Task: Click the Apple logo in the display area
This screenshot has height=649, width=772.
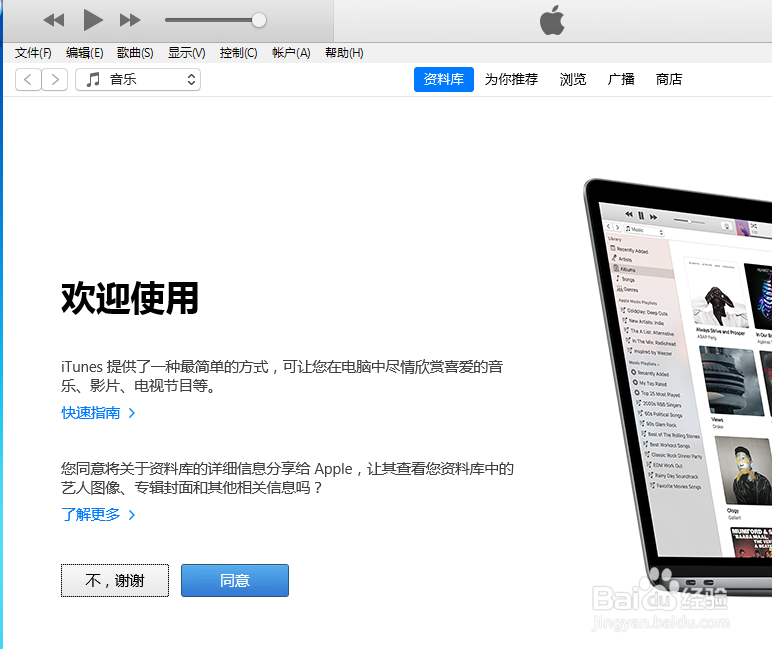Action: pos(552,20)
